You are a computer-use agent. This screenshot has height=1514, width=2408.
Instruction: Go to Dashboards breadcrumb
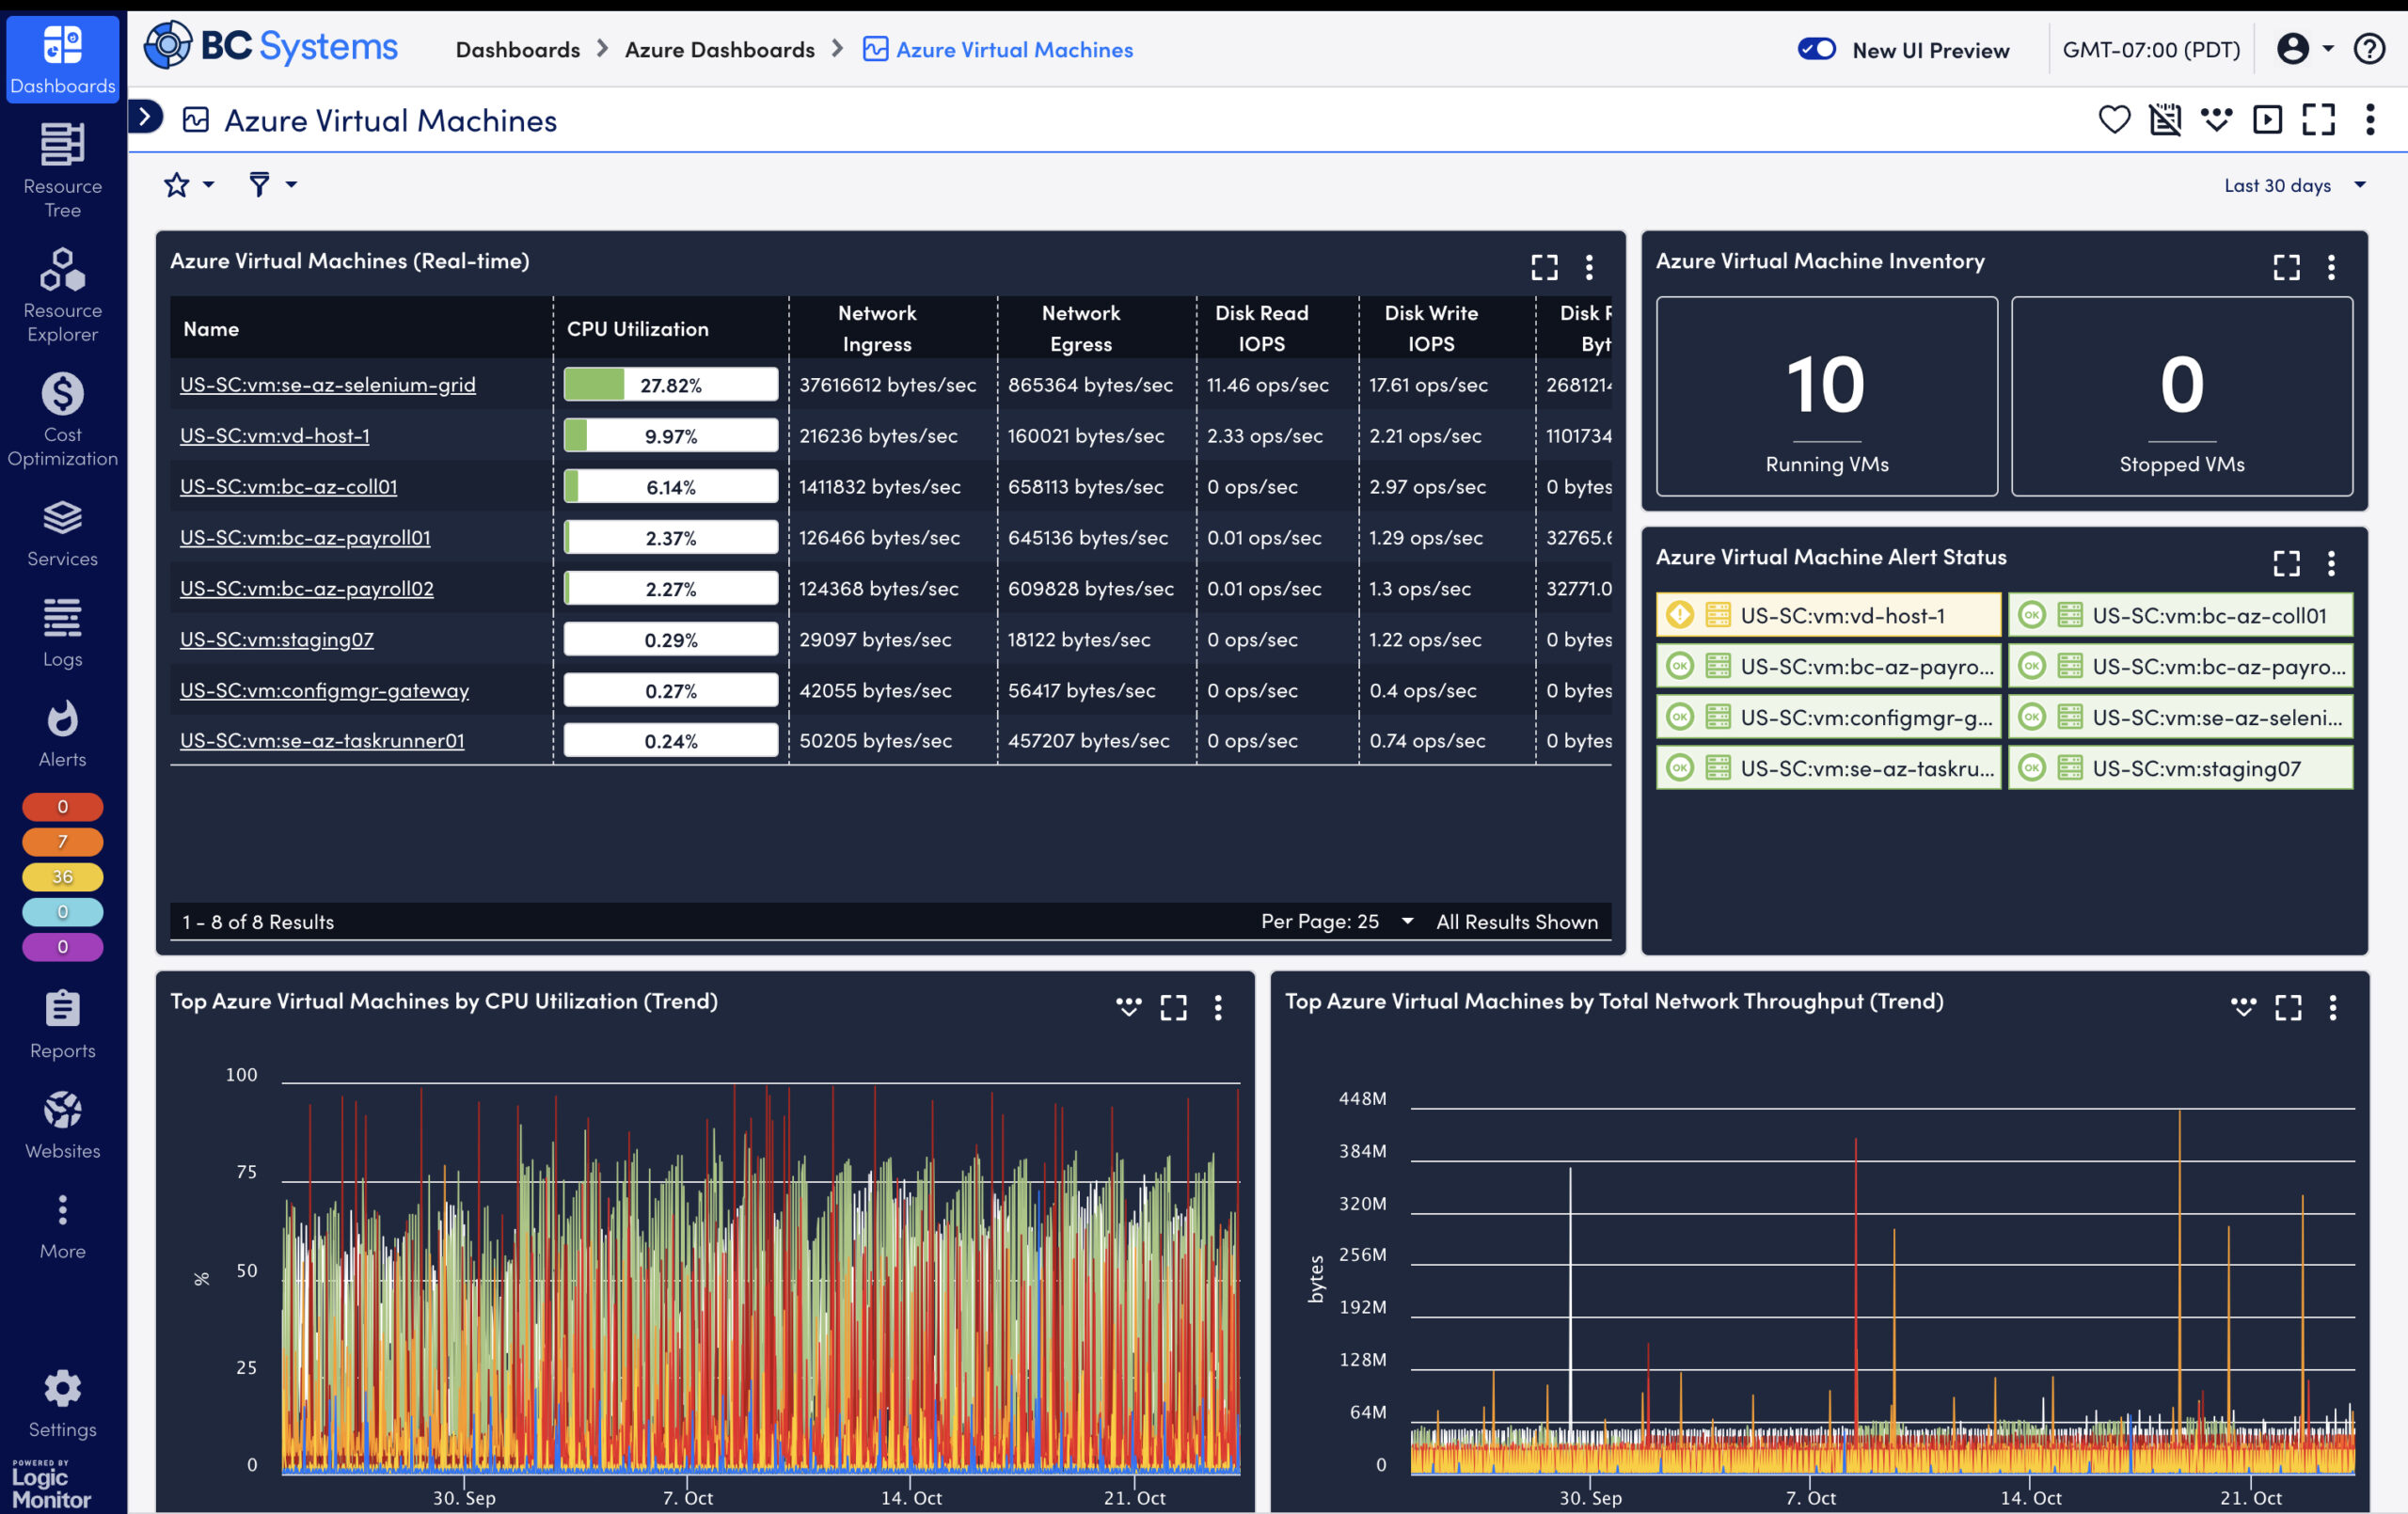[518, 49]
